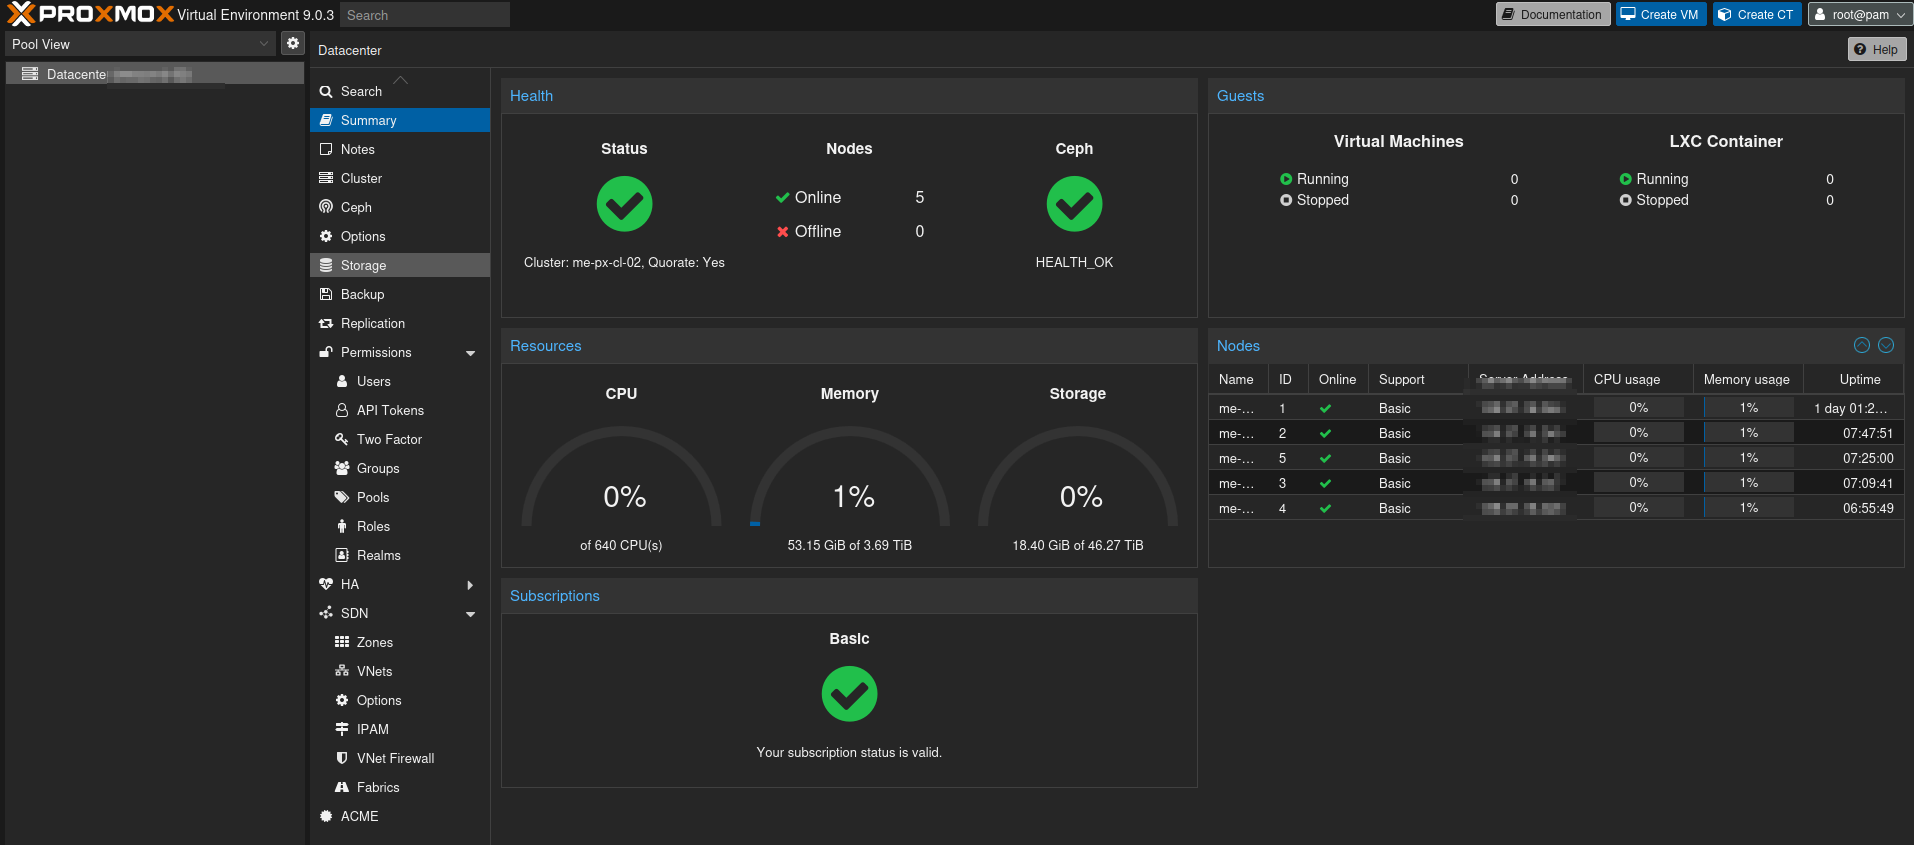Screen dimensions: 1914x845
Task: Click the Notes sticky-note icon
Action: click(x=326, y=149)
